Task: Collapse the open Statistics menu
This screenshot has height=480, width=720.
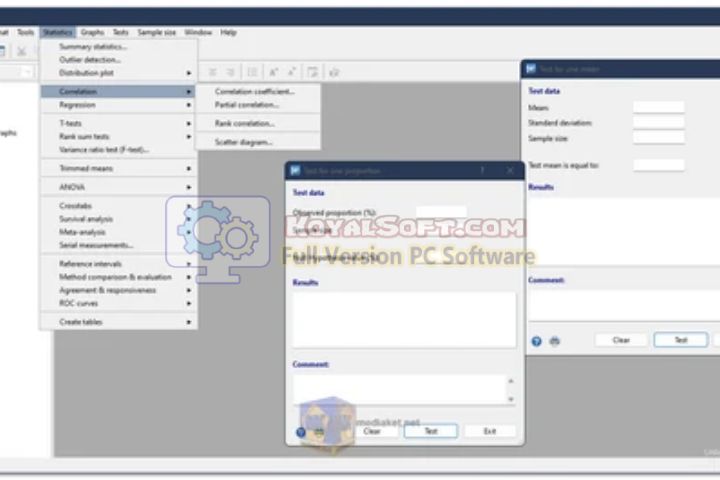Action: point(57,32)
